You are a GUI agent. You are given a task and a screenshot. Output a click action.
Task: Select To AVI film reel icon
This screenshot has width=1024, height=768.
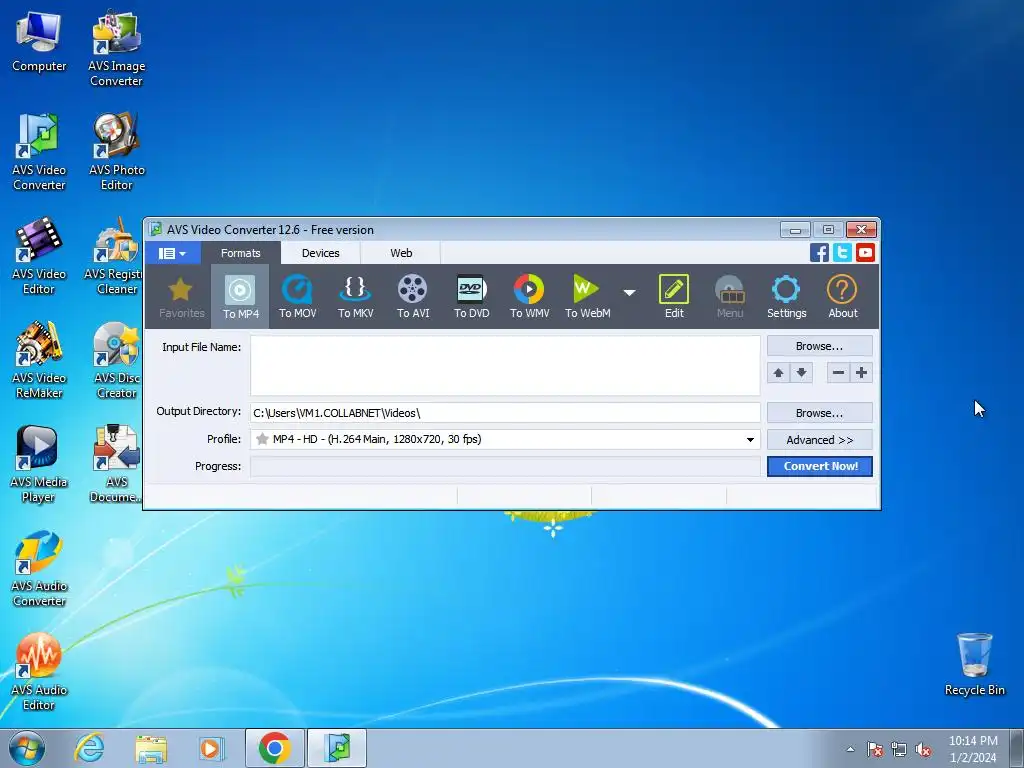pos(413,296)
